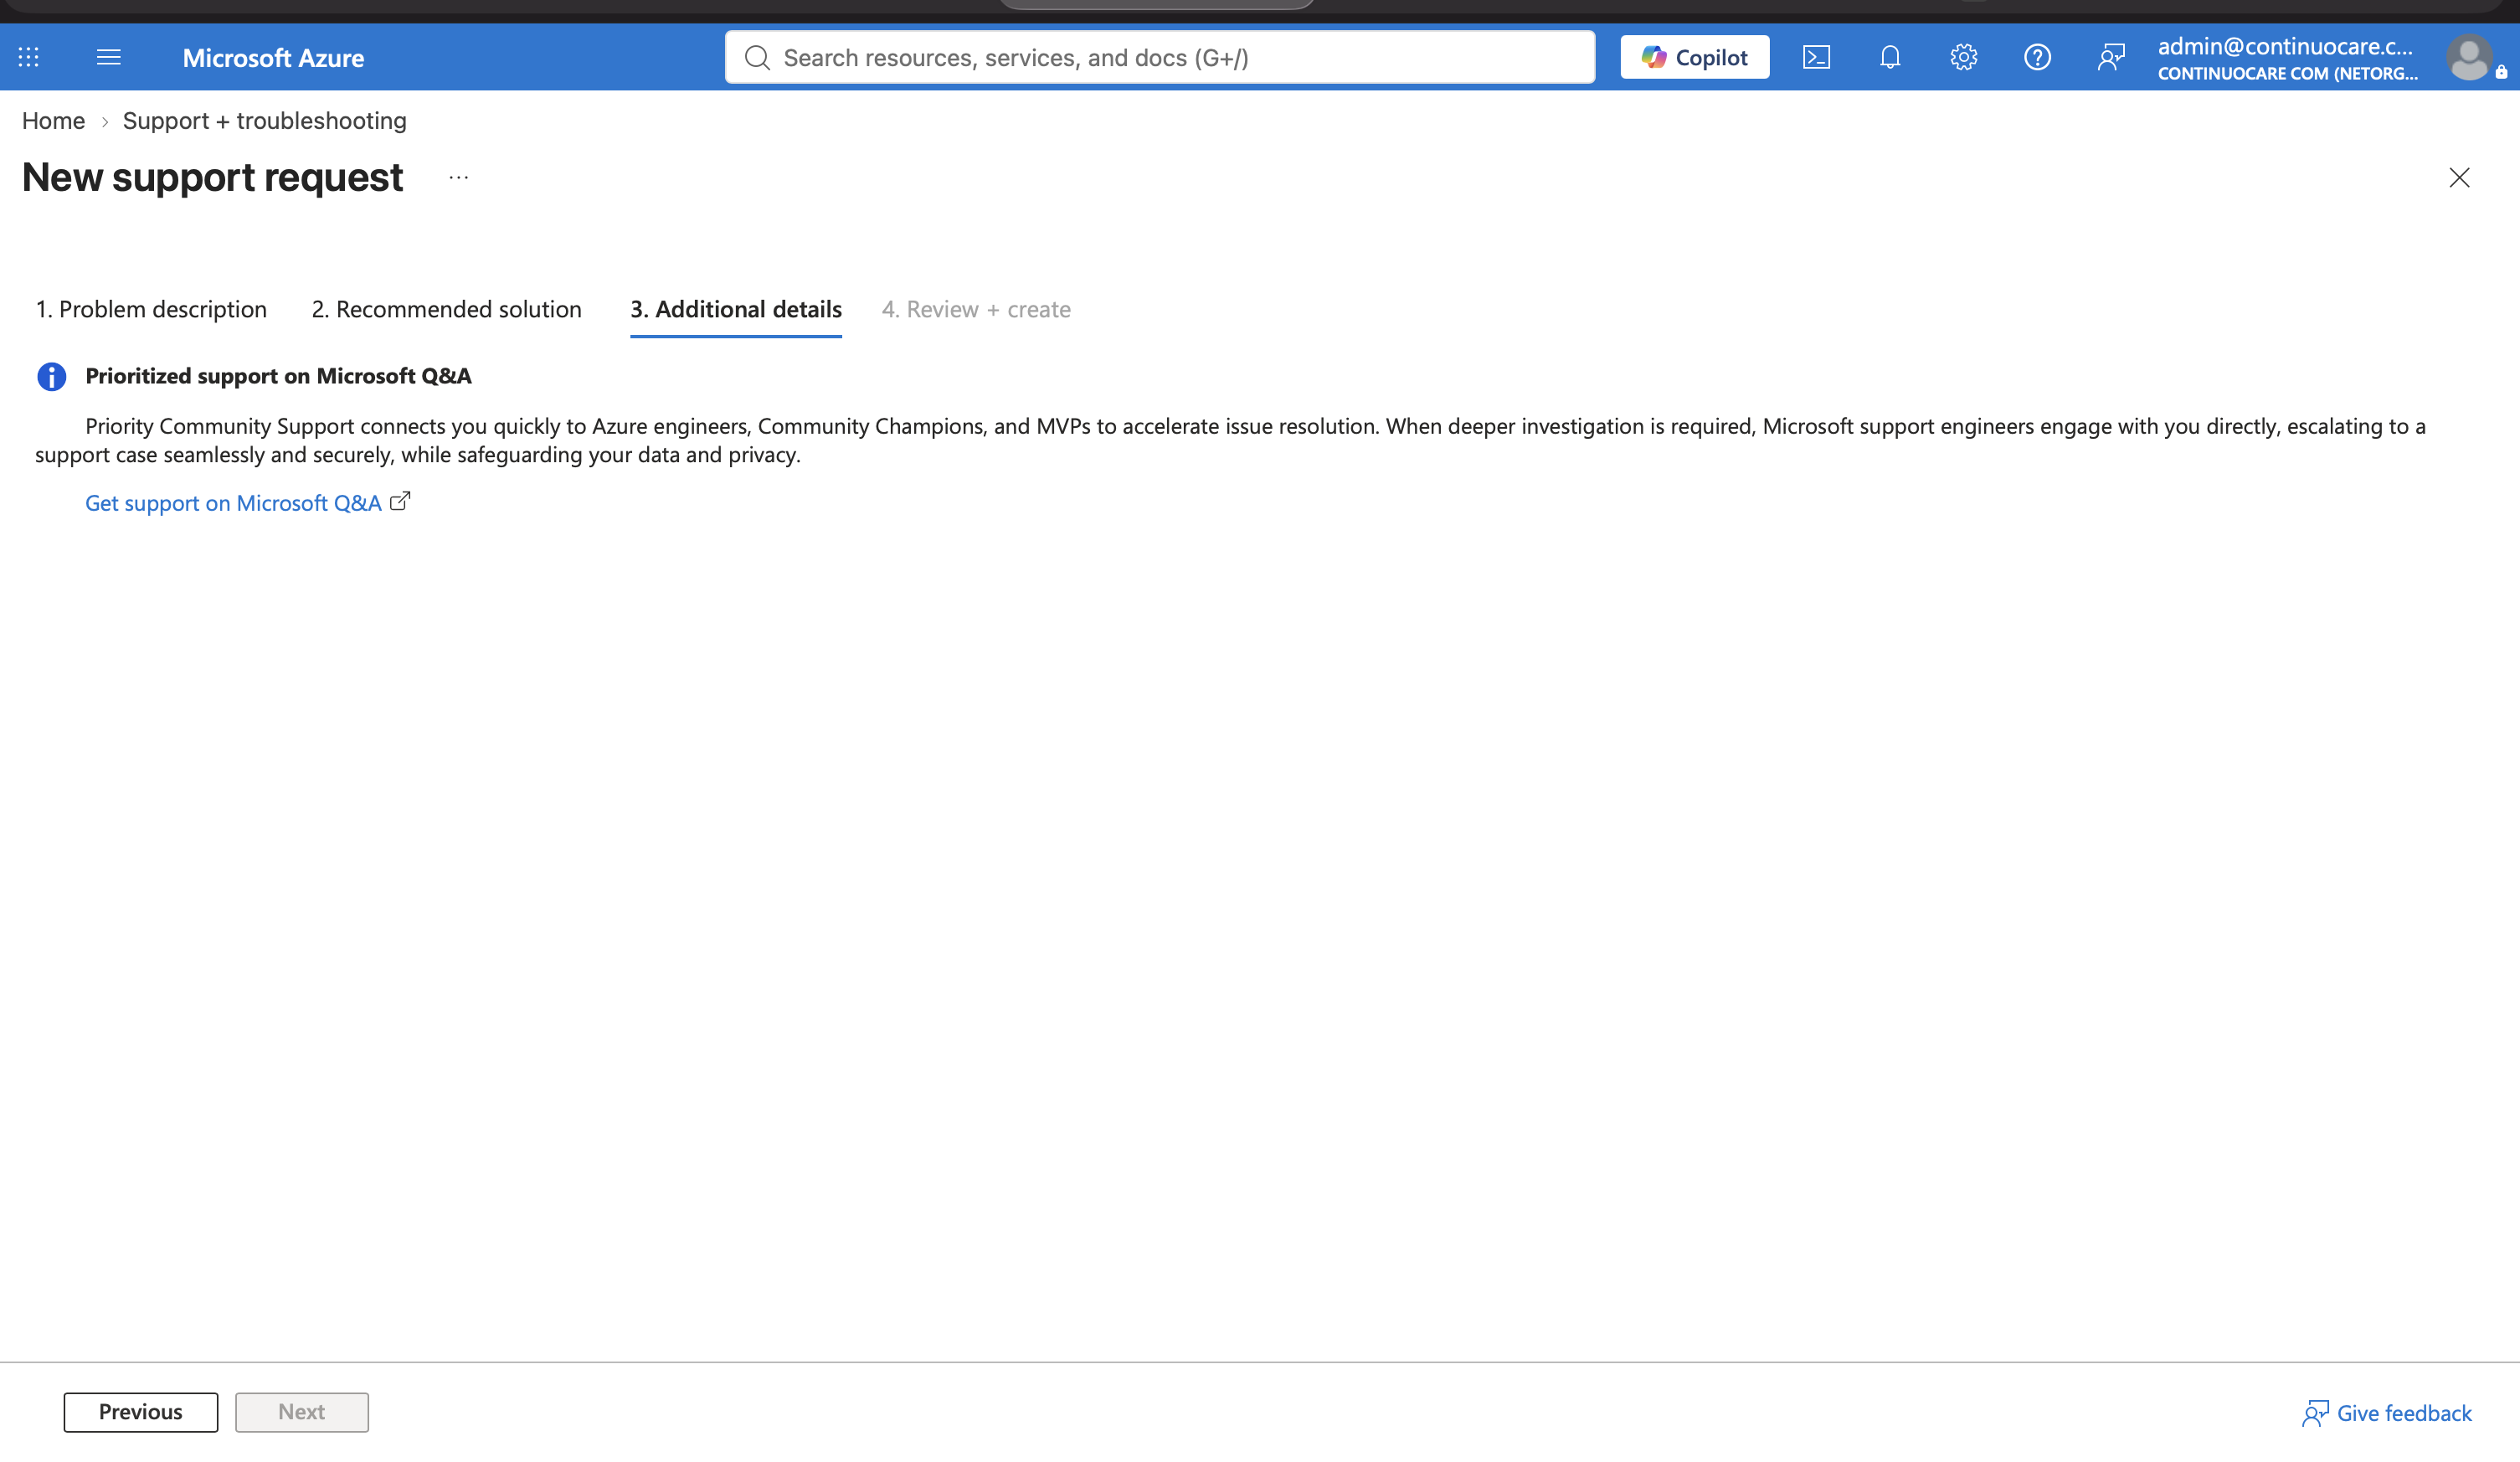Select the Additional details tab
The width and height of the screenshot is (2520, 1462).
(x=736, y=310)
